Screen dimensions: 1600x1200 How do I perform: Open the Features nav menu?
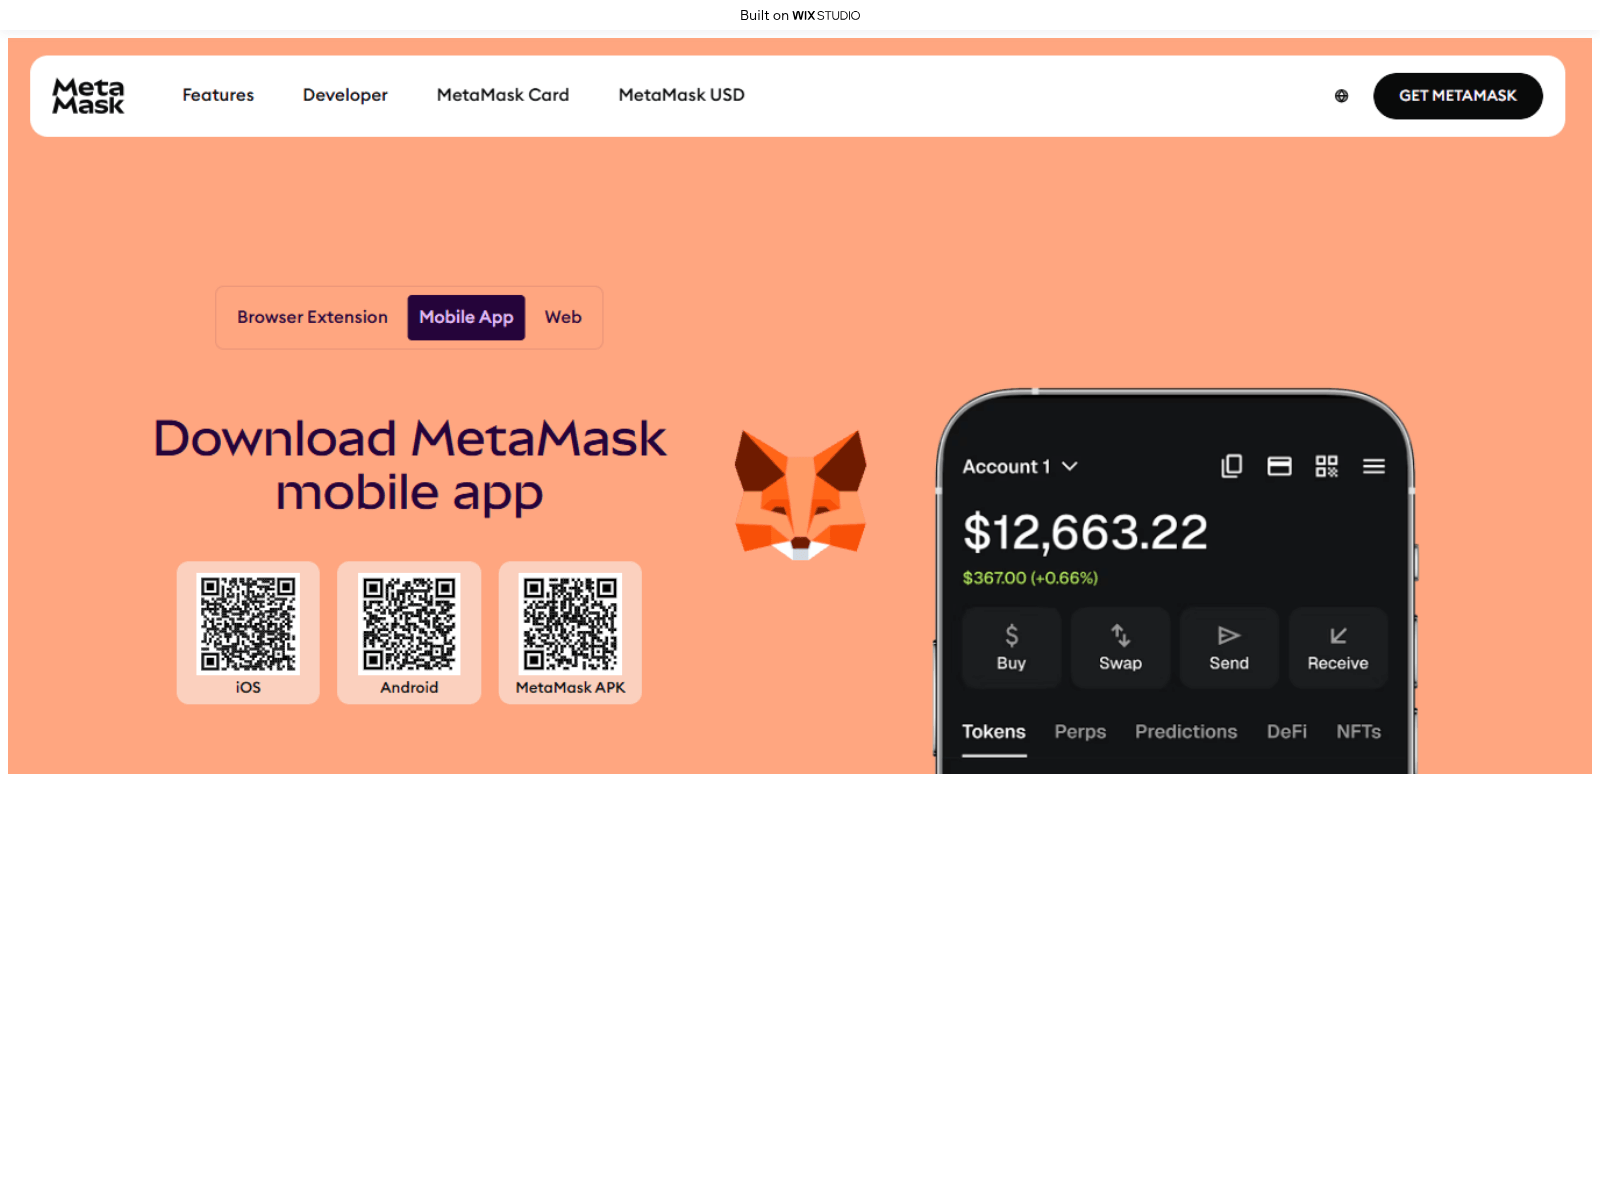click(218, 95)
